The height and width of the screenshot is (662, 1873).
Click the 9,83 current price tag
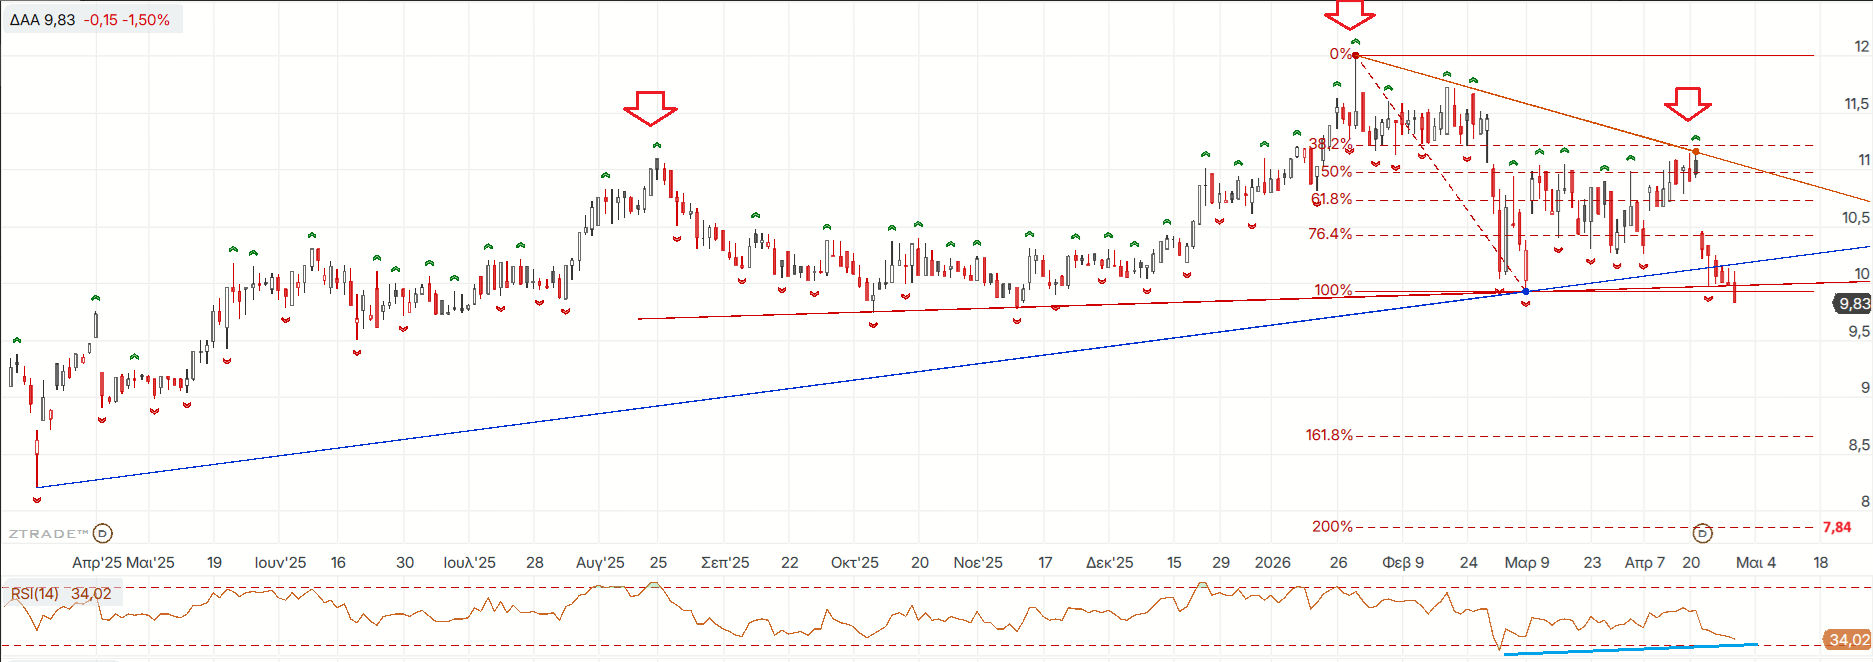click(x=1853, y=303)
